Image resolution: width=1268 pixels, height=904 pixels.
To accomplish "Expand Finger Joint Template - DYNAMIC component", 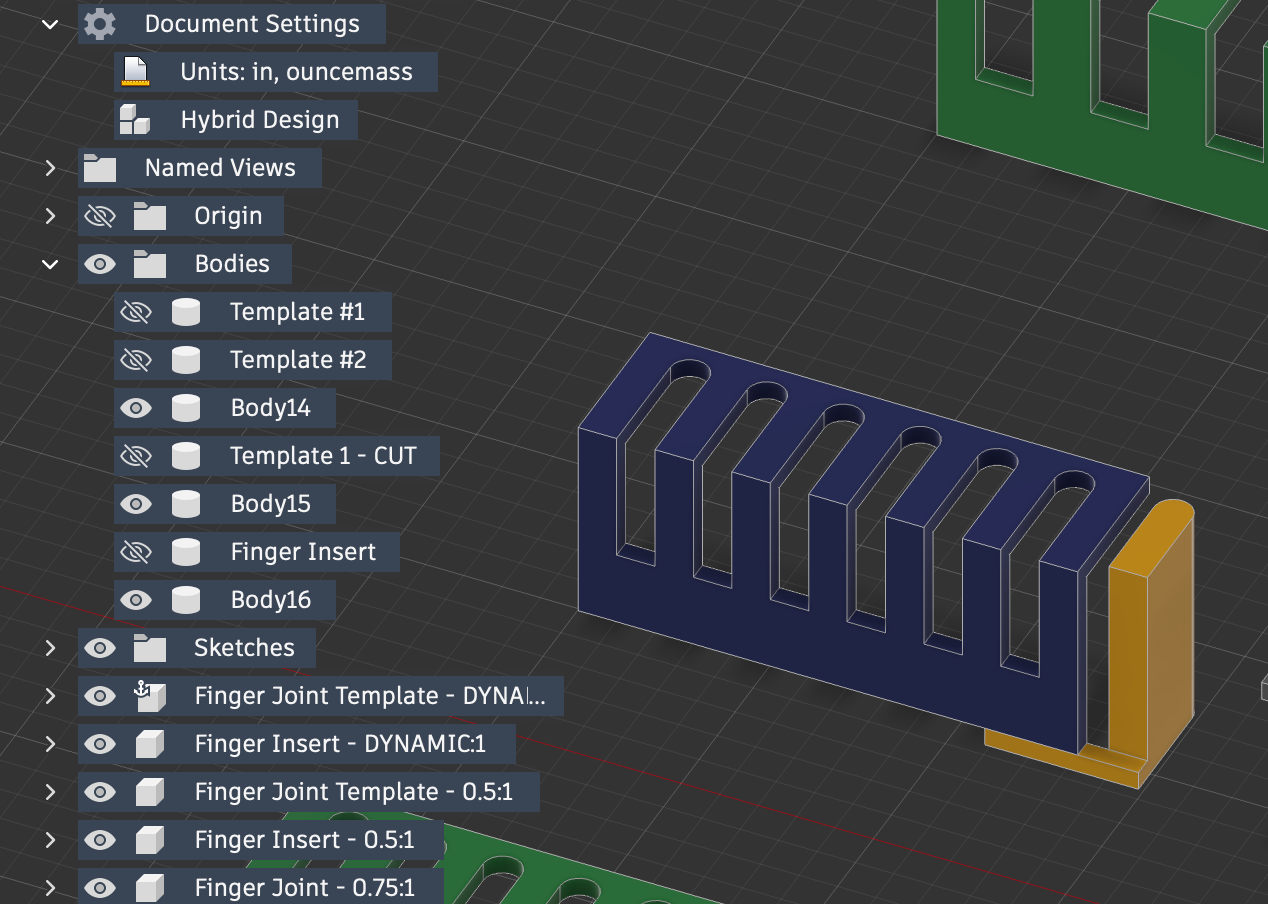I will 50,696.
